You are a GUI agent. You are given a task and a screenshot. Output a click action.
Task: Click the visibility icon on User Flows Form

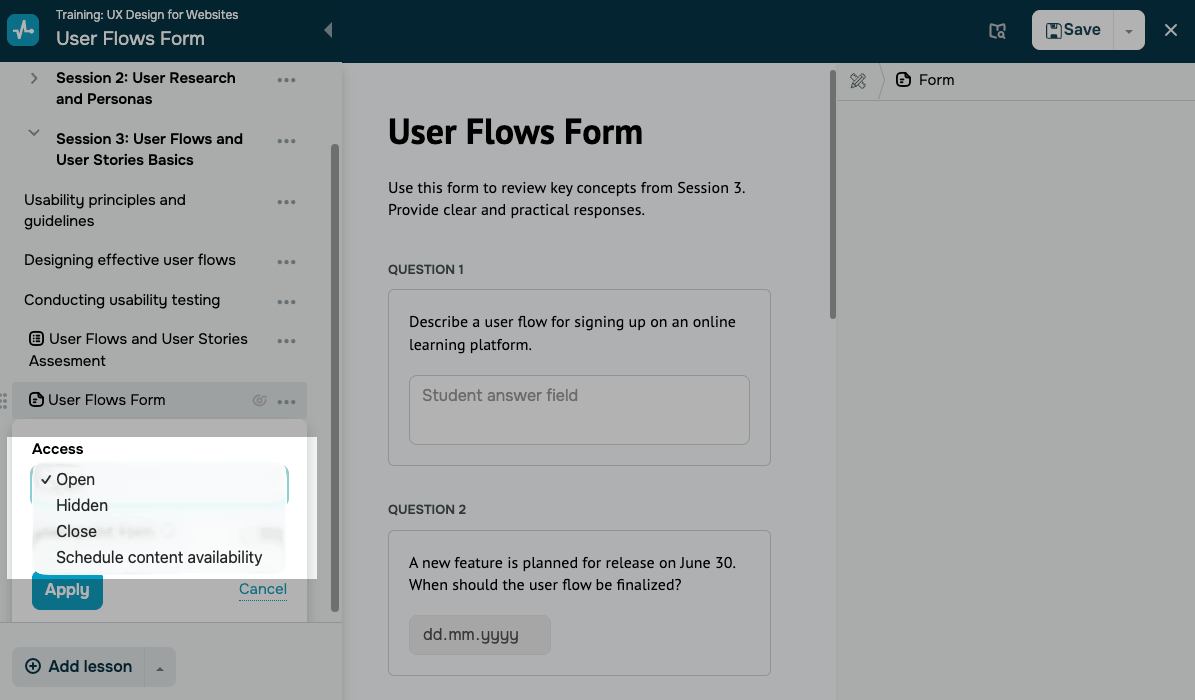point(260,401)
